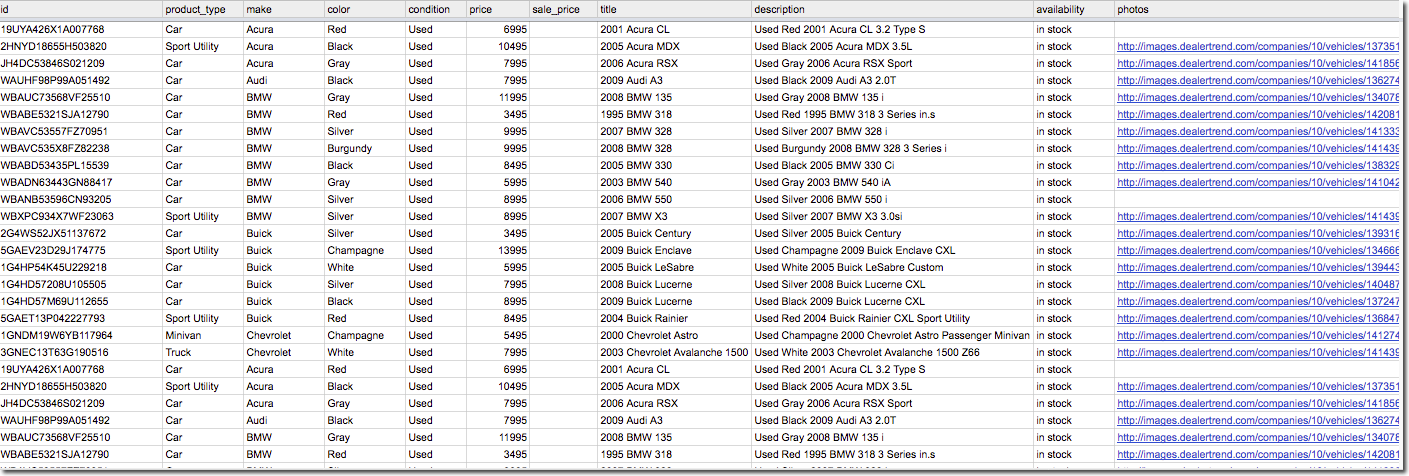1409x476 pixels.
Task: Click id cell 1G4HD57208U105505
Action: [81, 284]
